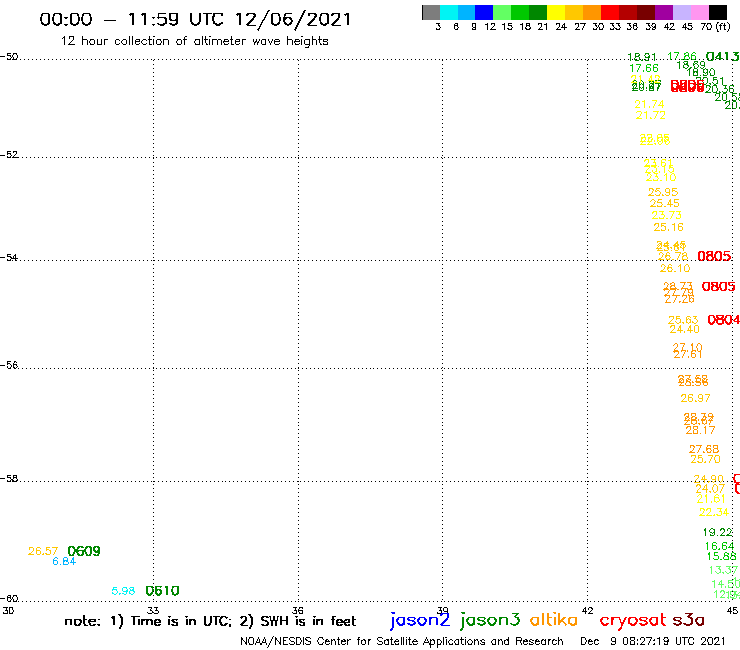
Task: Click the 21.74 wave height reading
Action: pyautogui.click(x=649, y=104)
